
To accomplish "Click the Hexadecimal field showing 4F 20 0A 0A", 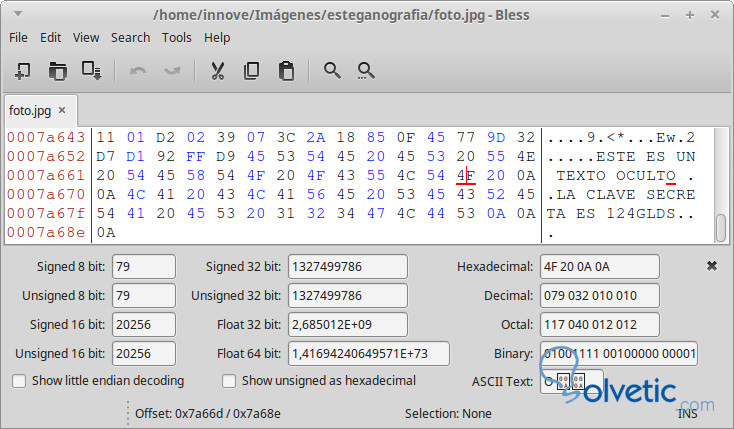I will (x=600, y=266).
